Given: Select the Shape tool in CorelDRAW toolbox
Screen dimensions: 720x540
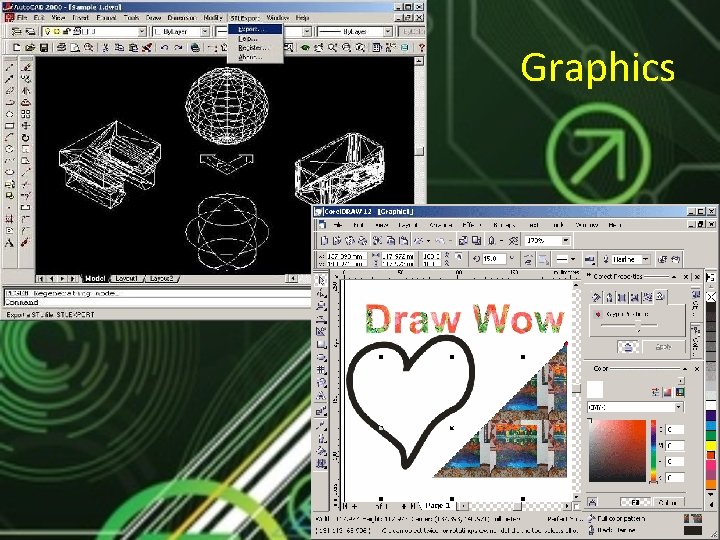Looking at the screenshot, I should (321, 292).
